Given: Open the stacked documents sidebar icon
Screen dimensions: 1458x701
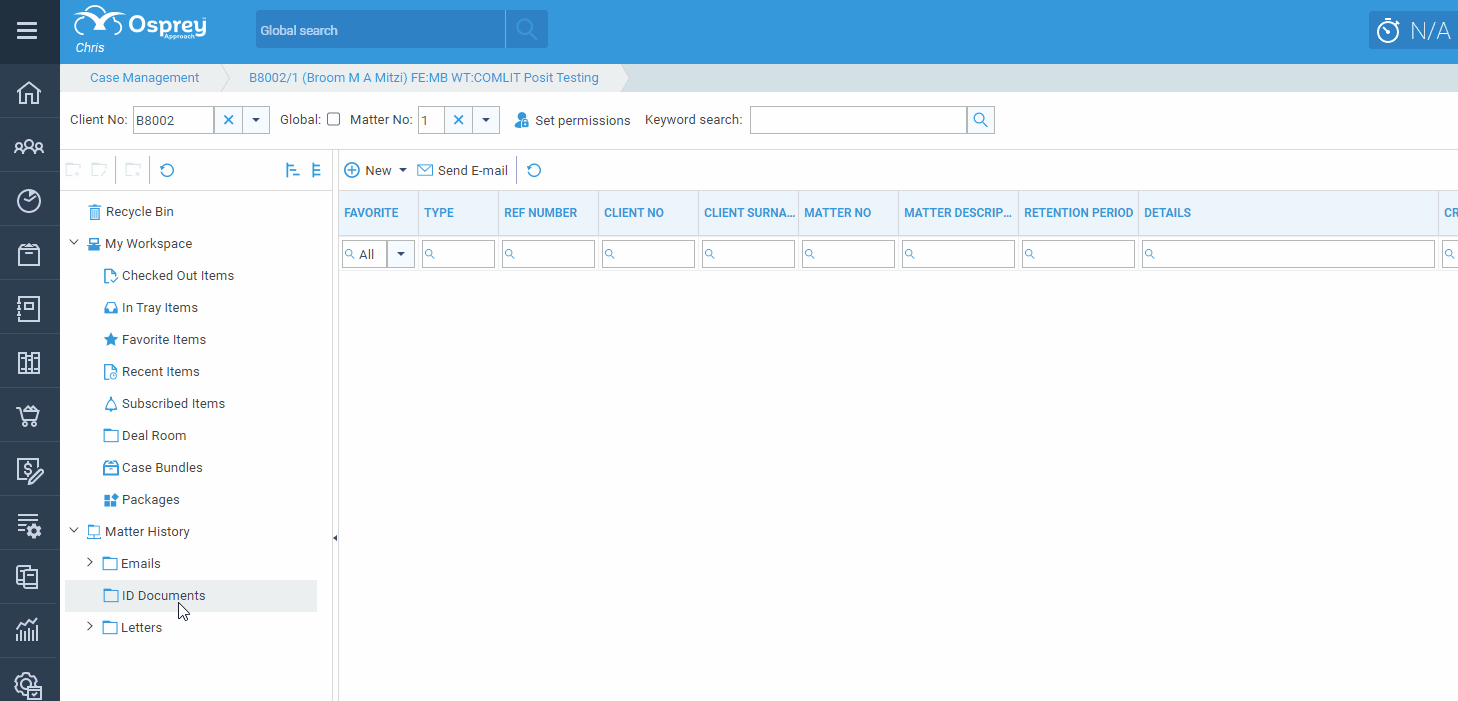Looking at the screenshot, I should tap(29, 577).
